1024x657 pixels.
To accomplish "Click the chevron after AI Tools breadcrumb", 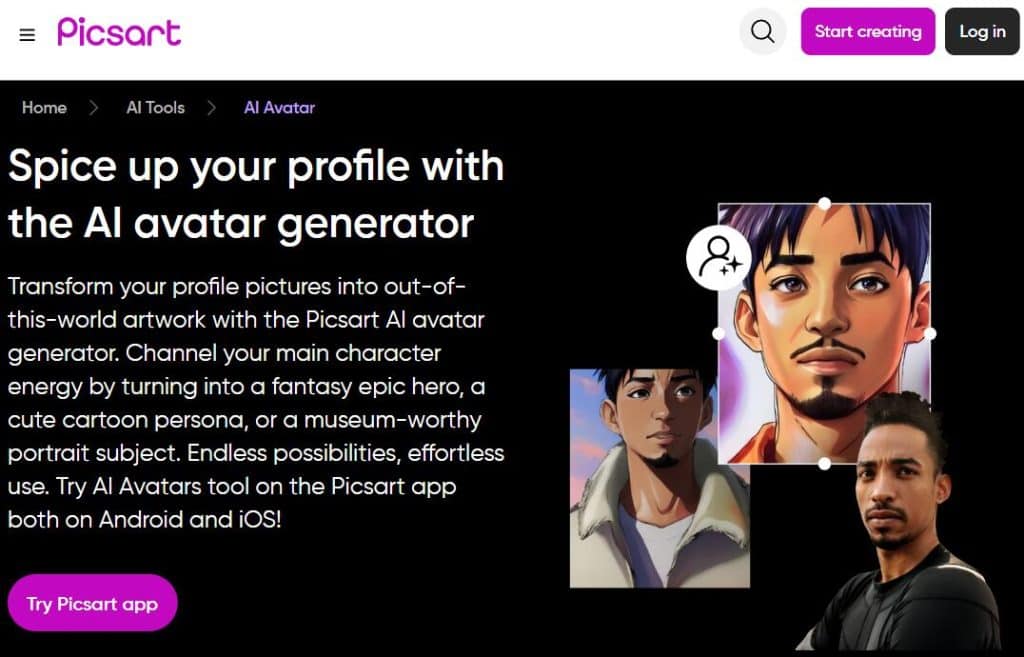I will (x=212, y=108).
